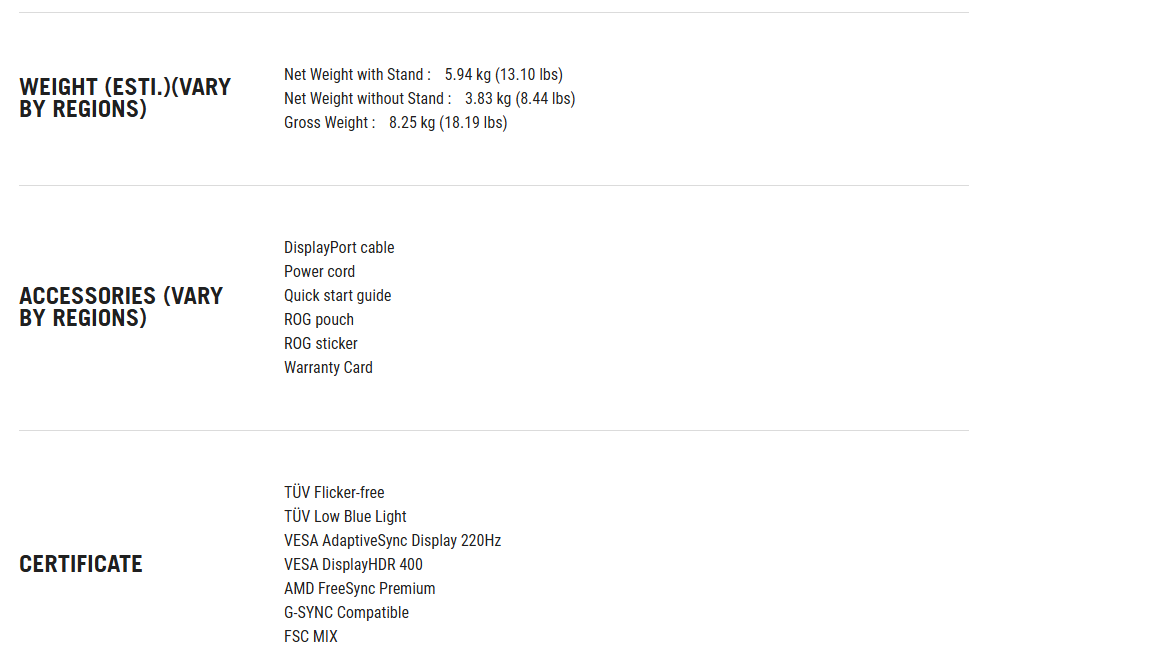
Task: Click the Certificate section heading
Action: (81, 564)
